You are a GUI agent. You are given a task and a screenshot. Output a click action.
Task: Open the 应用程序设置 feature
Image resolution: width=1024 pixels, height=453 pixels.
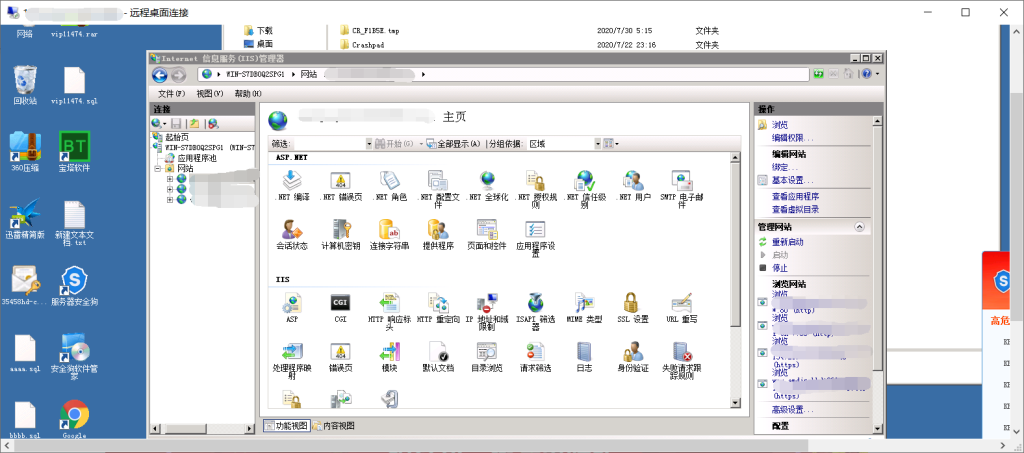tap(536, 239)
